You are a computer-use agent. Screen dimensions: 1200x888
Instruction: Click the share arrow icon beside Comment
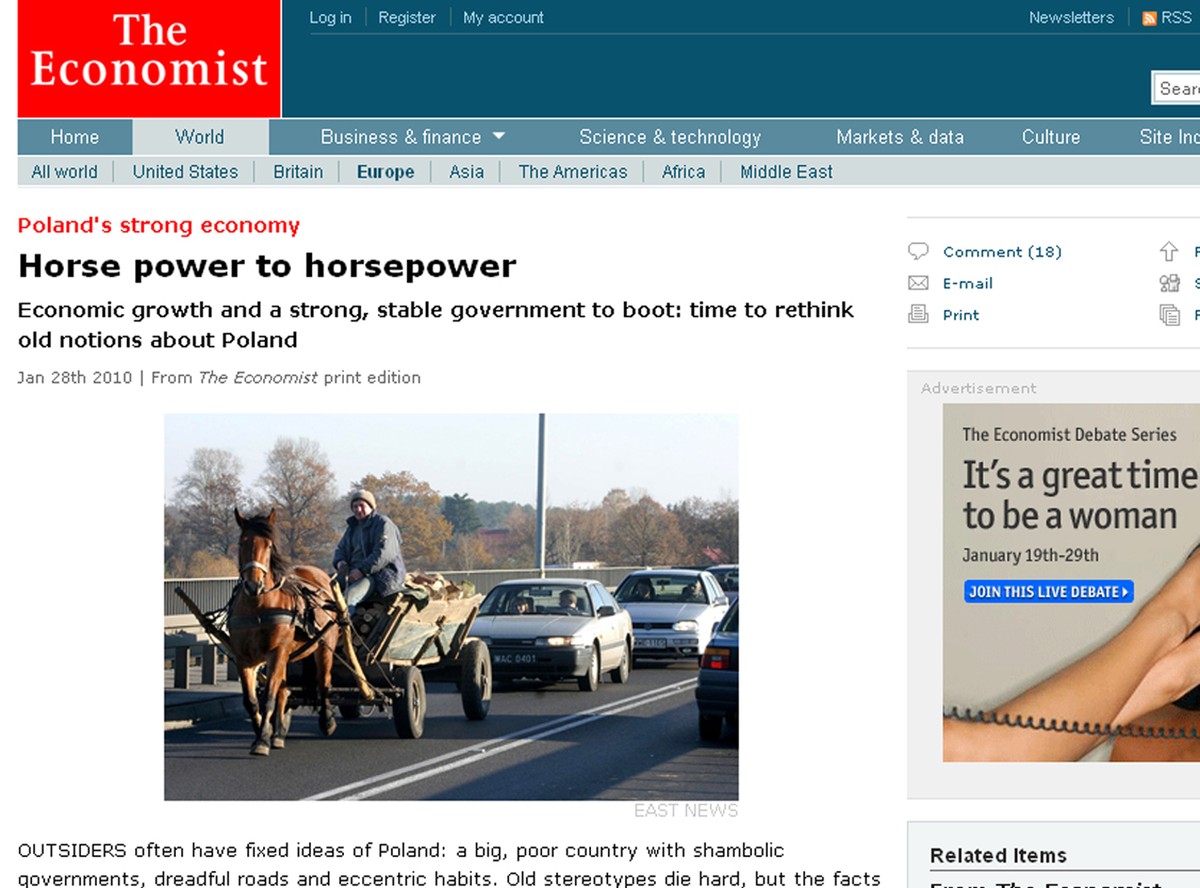(1169, 252)
